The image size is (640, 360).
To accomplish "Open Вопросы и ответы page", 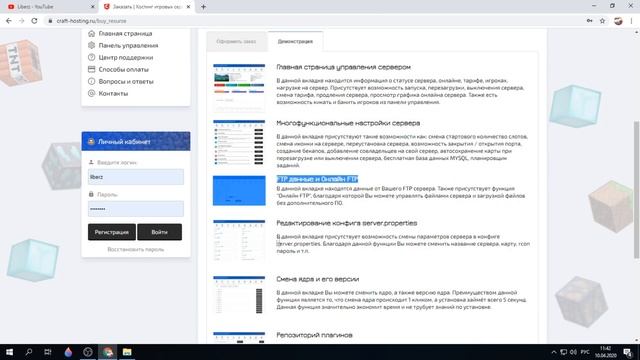I will [126, 81].
